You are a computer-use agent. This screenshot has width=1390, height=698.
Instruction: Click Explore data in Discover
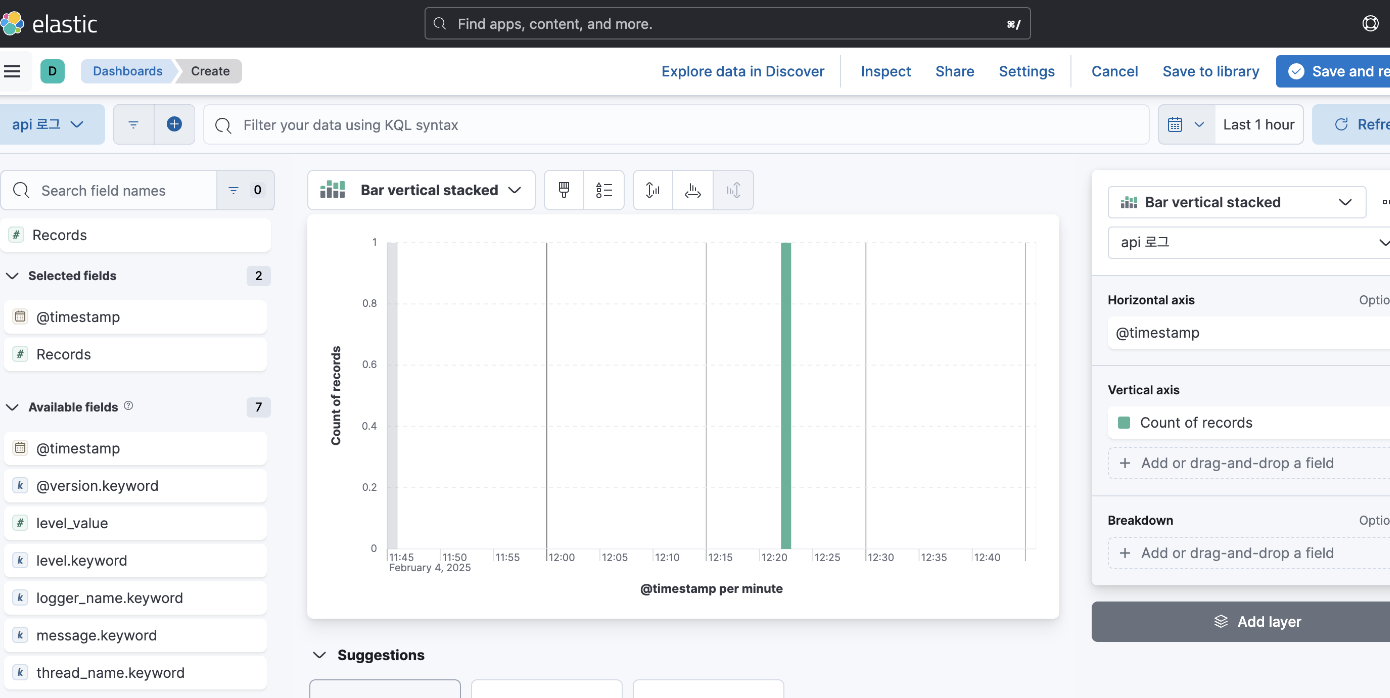click(x=743, y=71)
